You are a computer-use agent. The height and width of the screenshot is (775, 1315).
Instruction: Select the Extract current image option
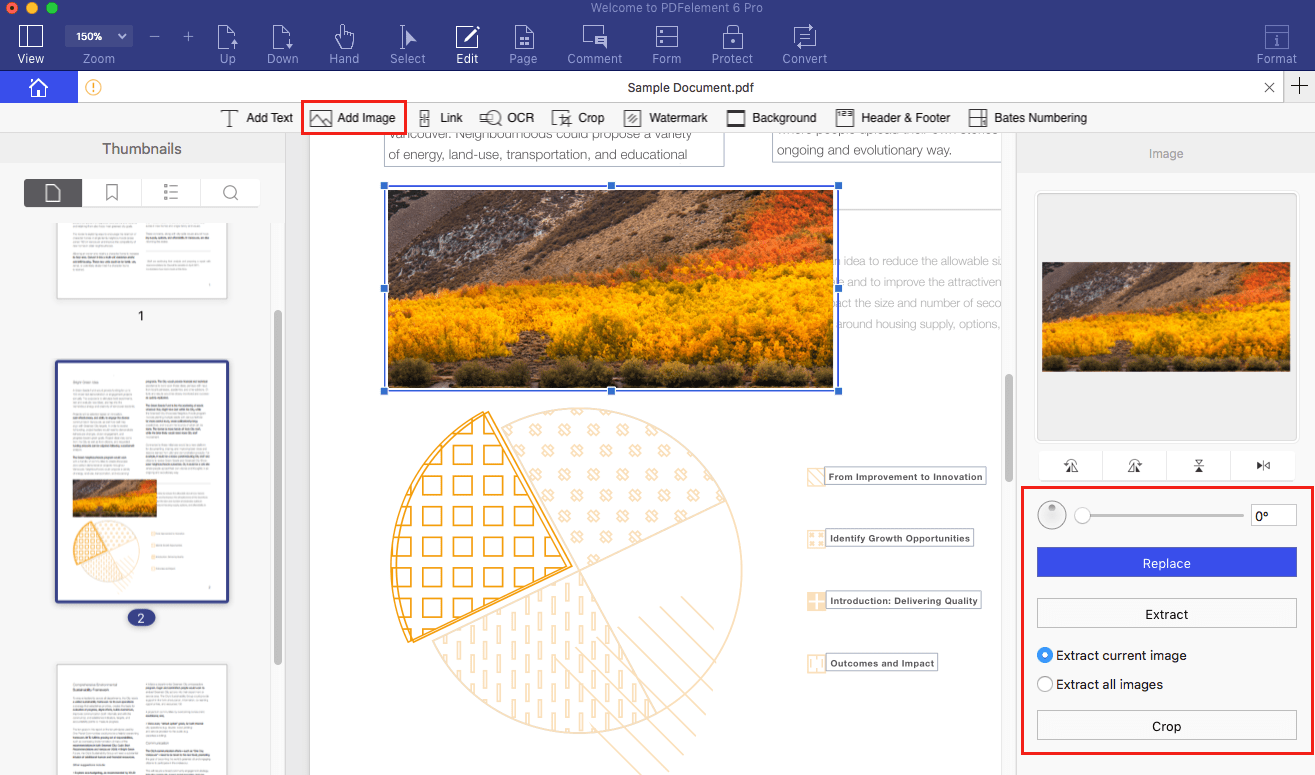point(1045,655)
